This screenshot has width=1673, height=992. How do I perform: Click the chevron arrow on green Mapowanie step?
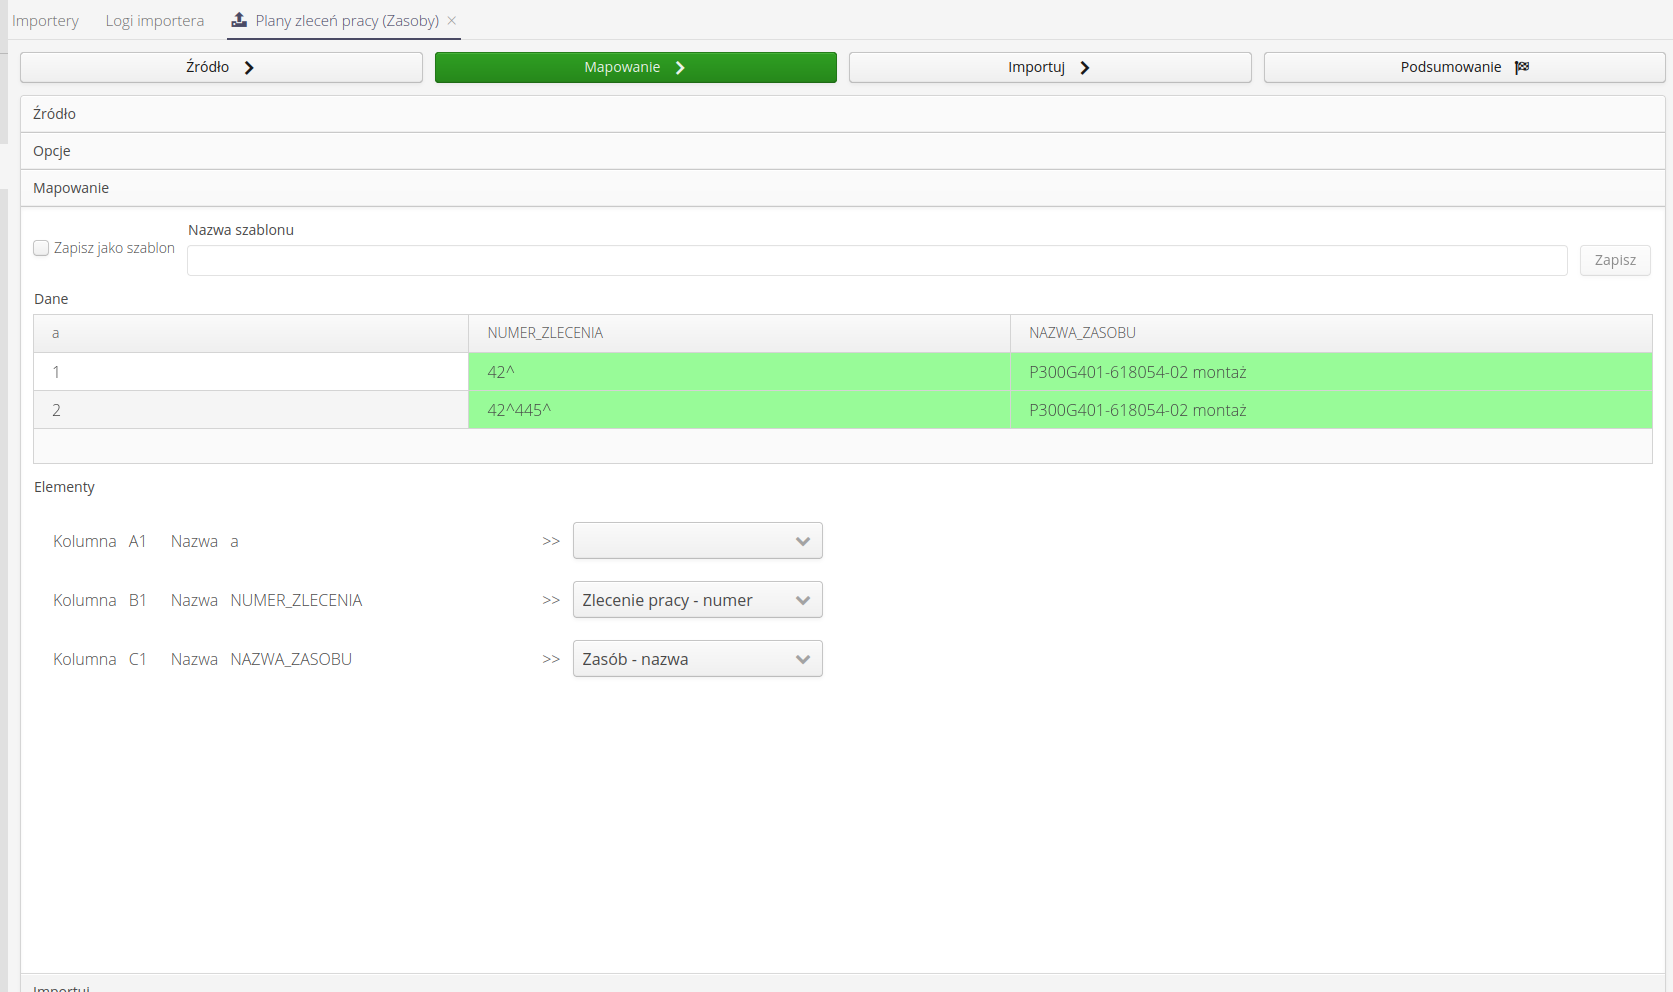click(680, 67)
